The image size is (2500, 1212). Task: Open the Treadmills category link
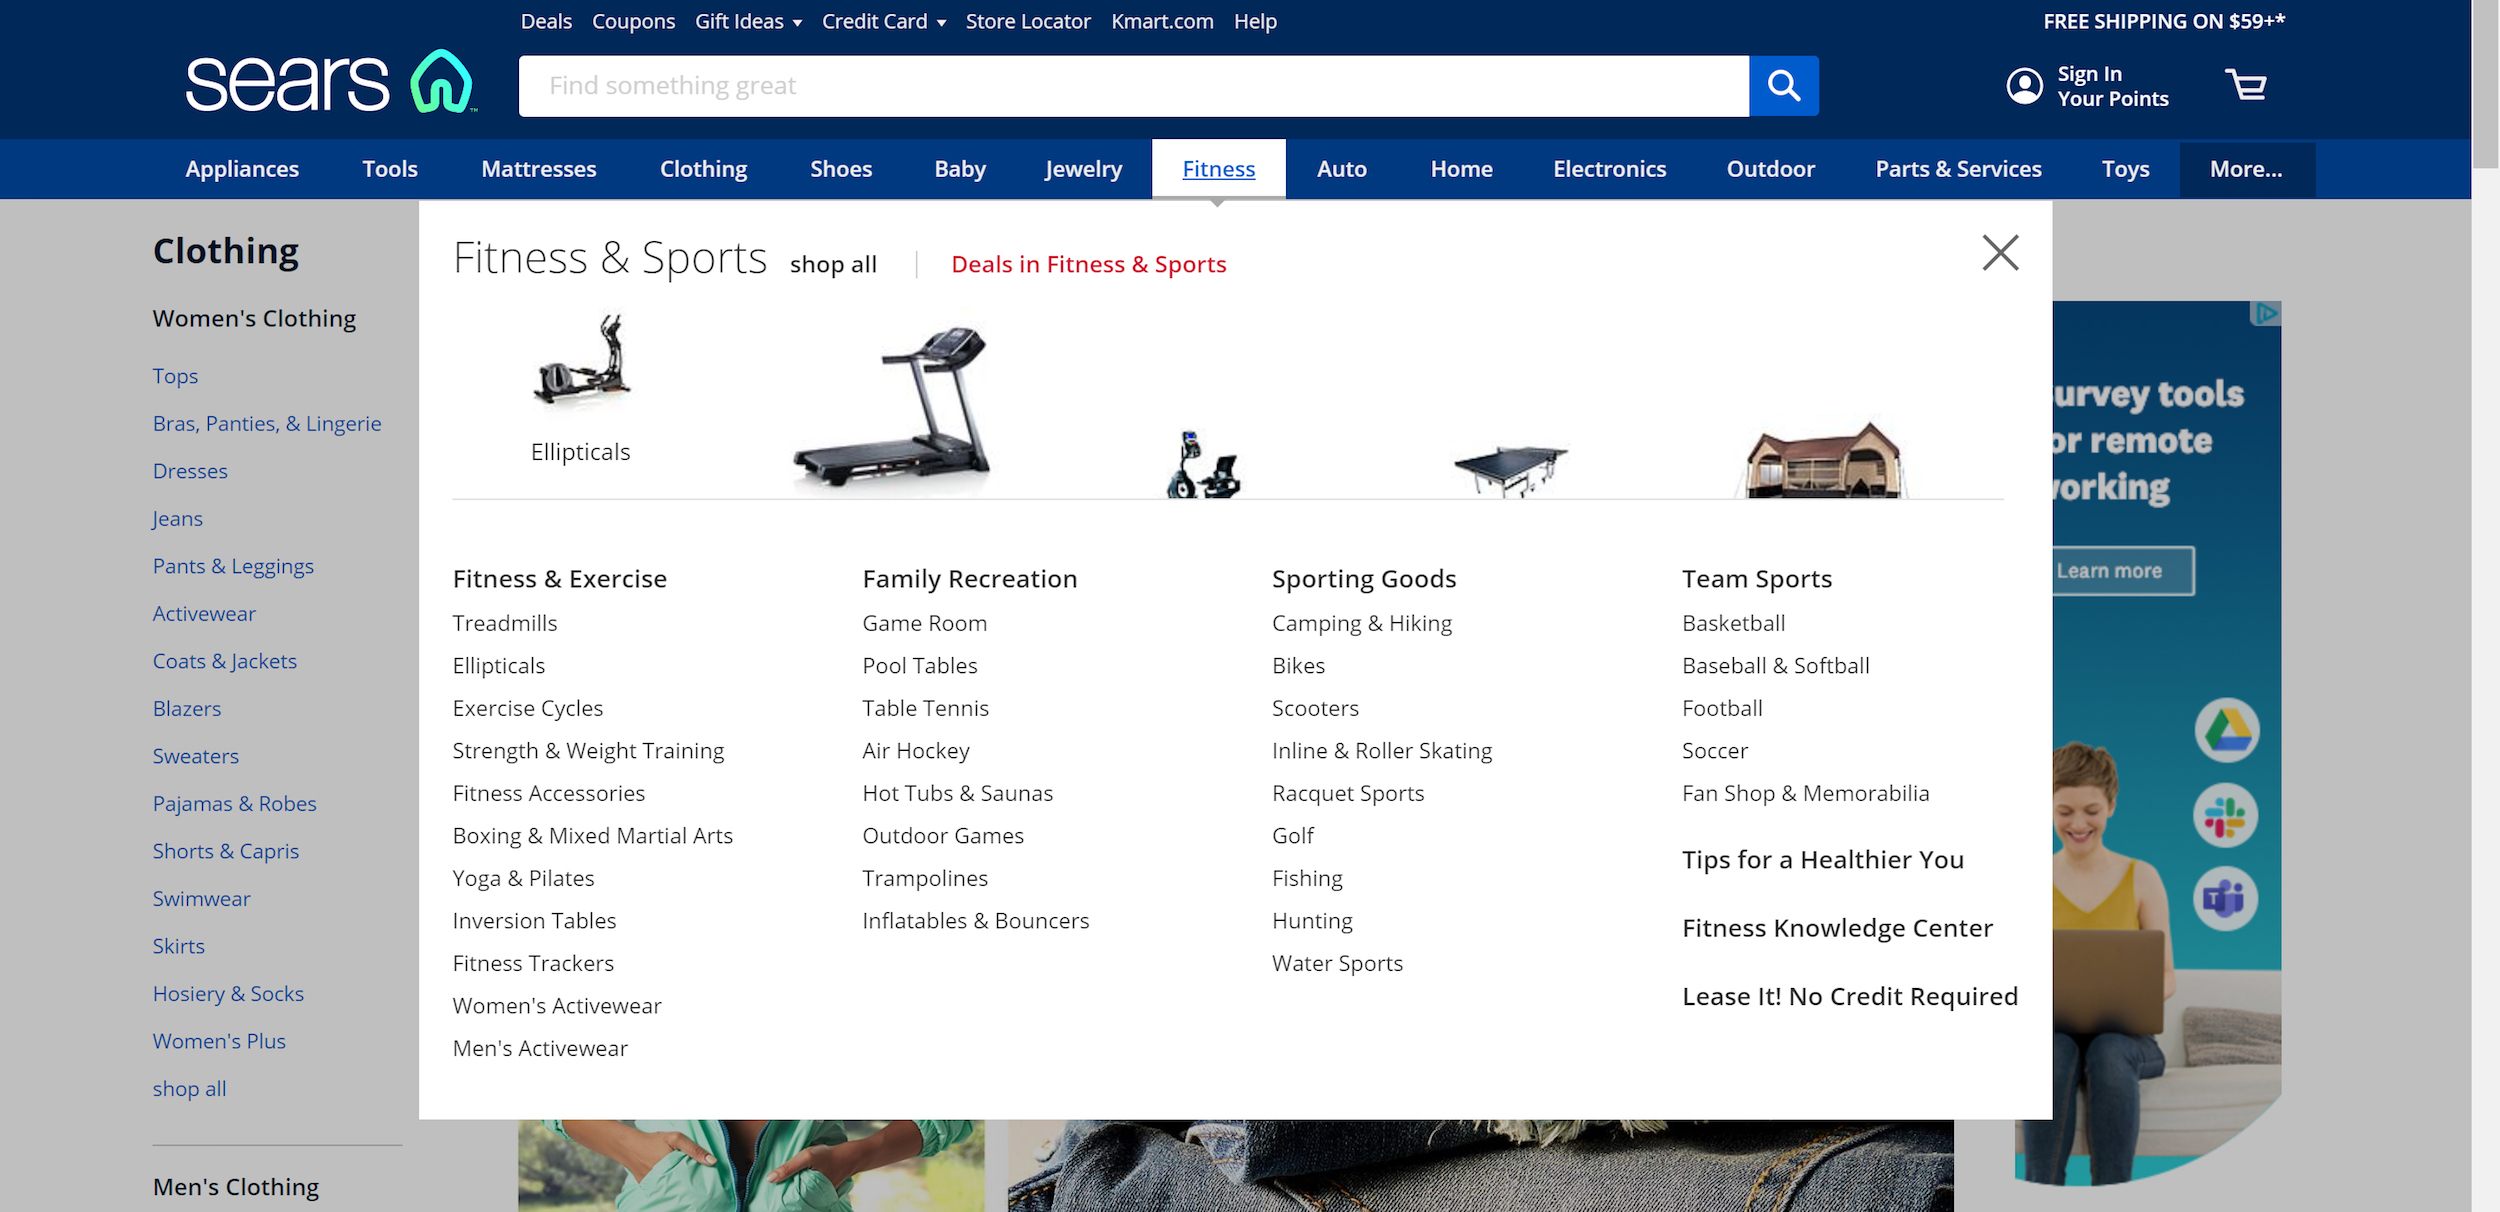coord(505,623)
